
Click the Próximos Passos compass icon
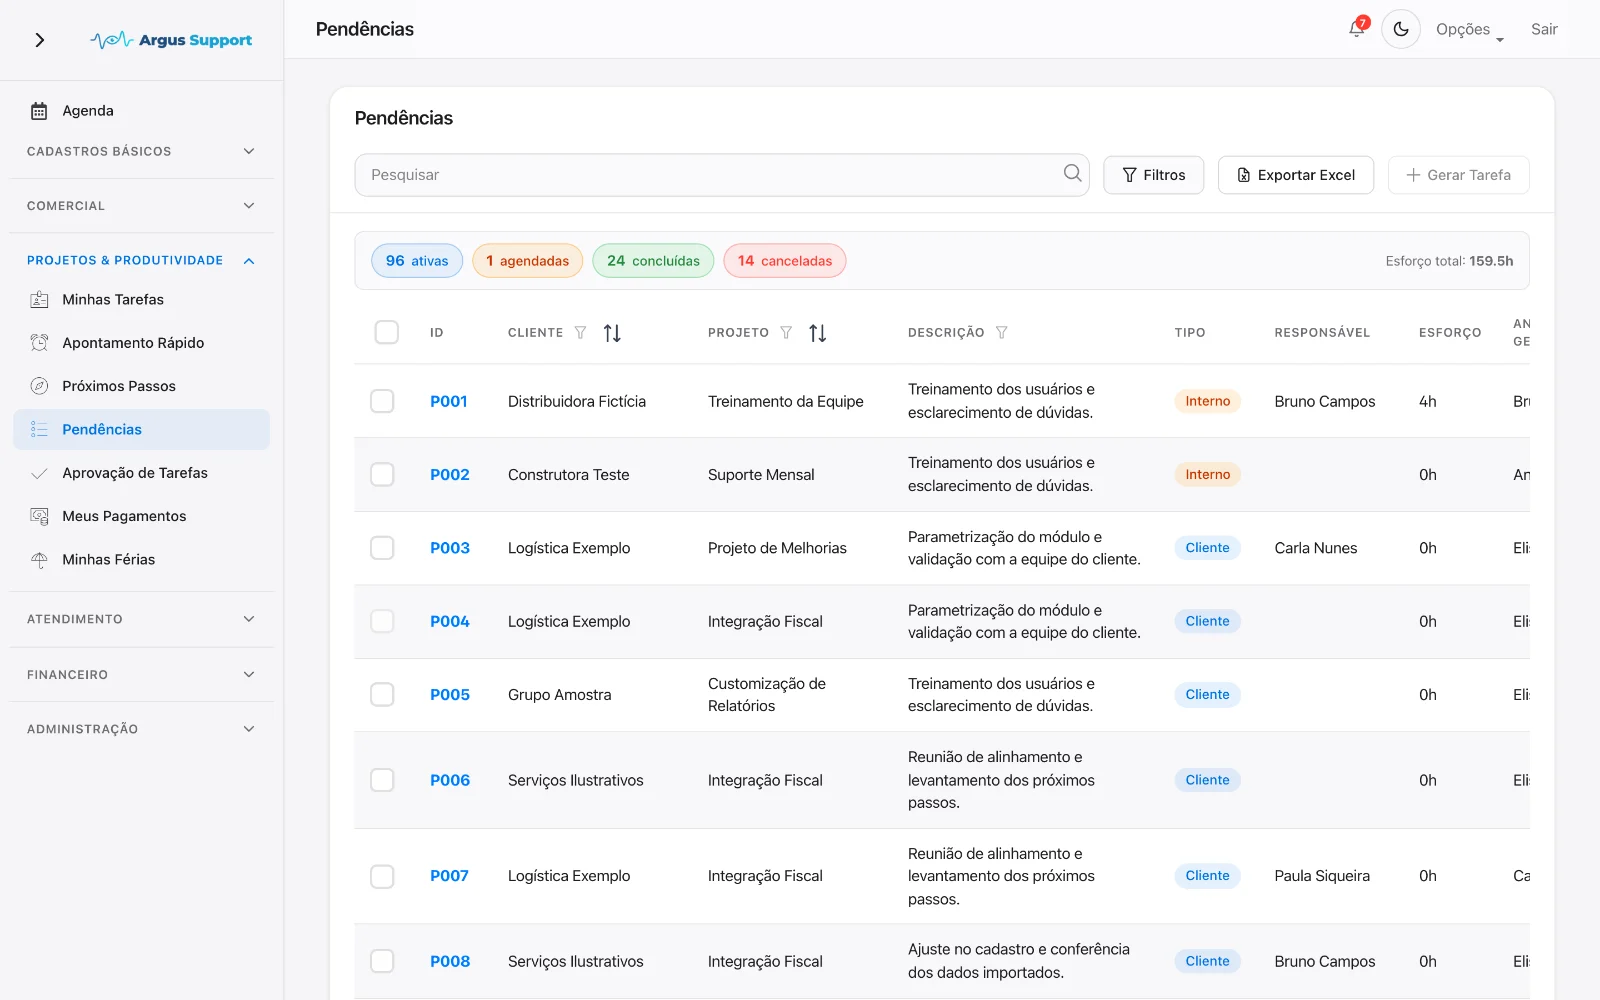coord(39,386)
